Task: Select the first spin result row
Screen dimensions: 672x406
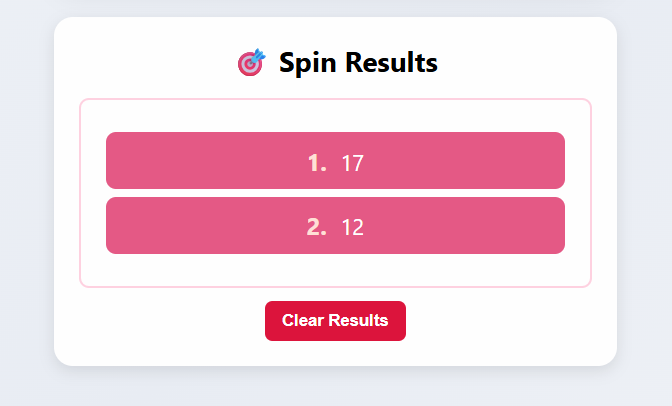Action: (335, 160)
